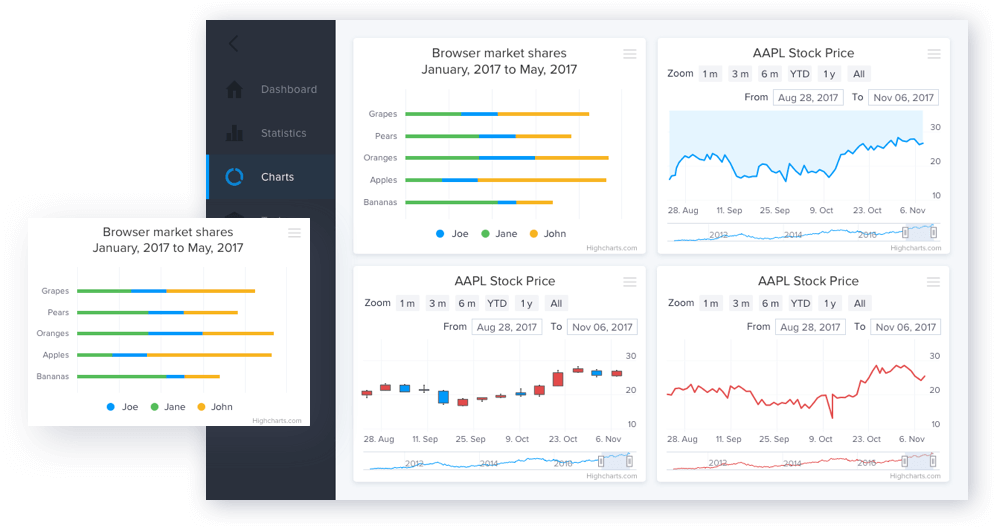This screenshot has height=528, width=996.
Task: Select YTD zoom on candlestick chart
Action: 497,304
